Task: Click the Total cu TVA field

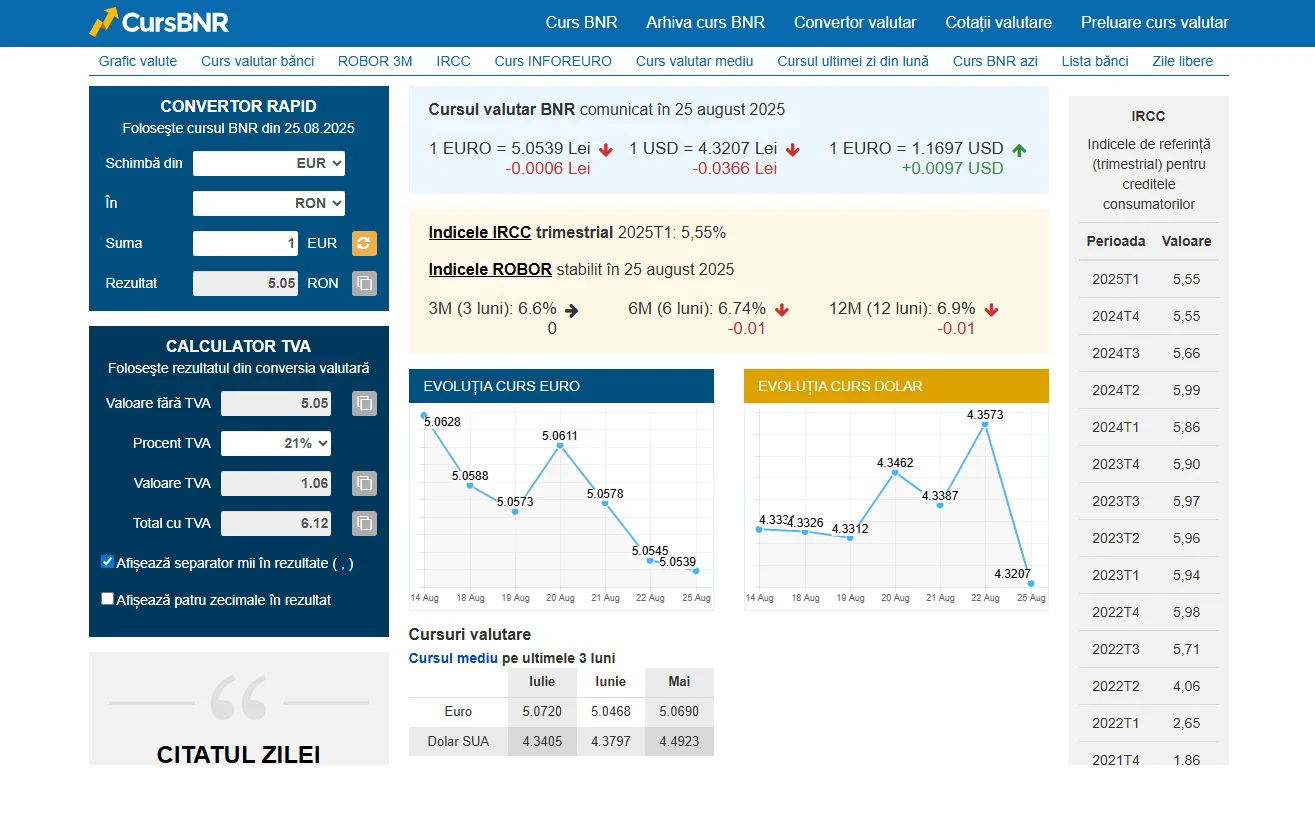Action: (x=276, y=523)
